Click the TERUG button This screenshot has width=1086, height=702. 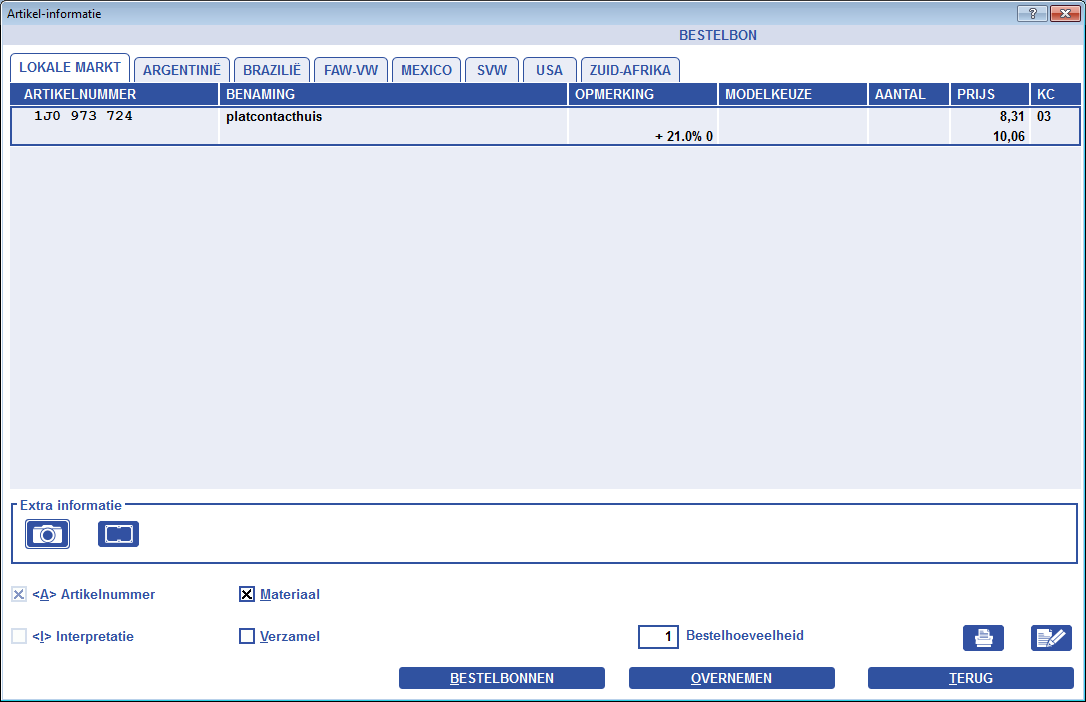pos(970,678)
